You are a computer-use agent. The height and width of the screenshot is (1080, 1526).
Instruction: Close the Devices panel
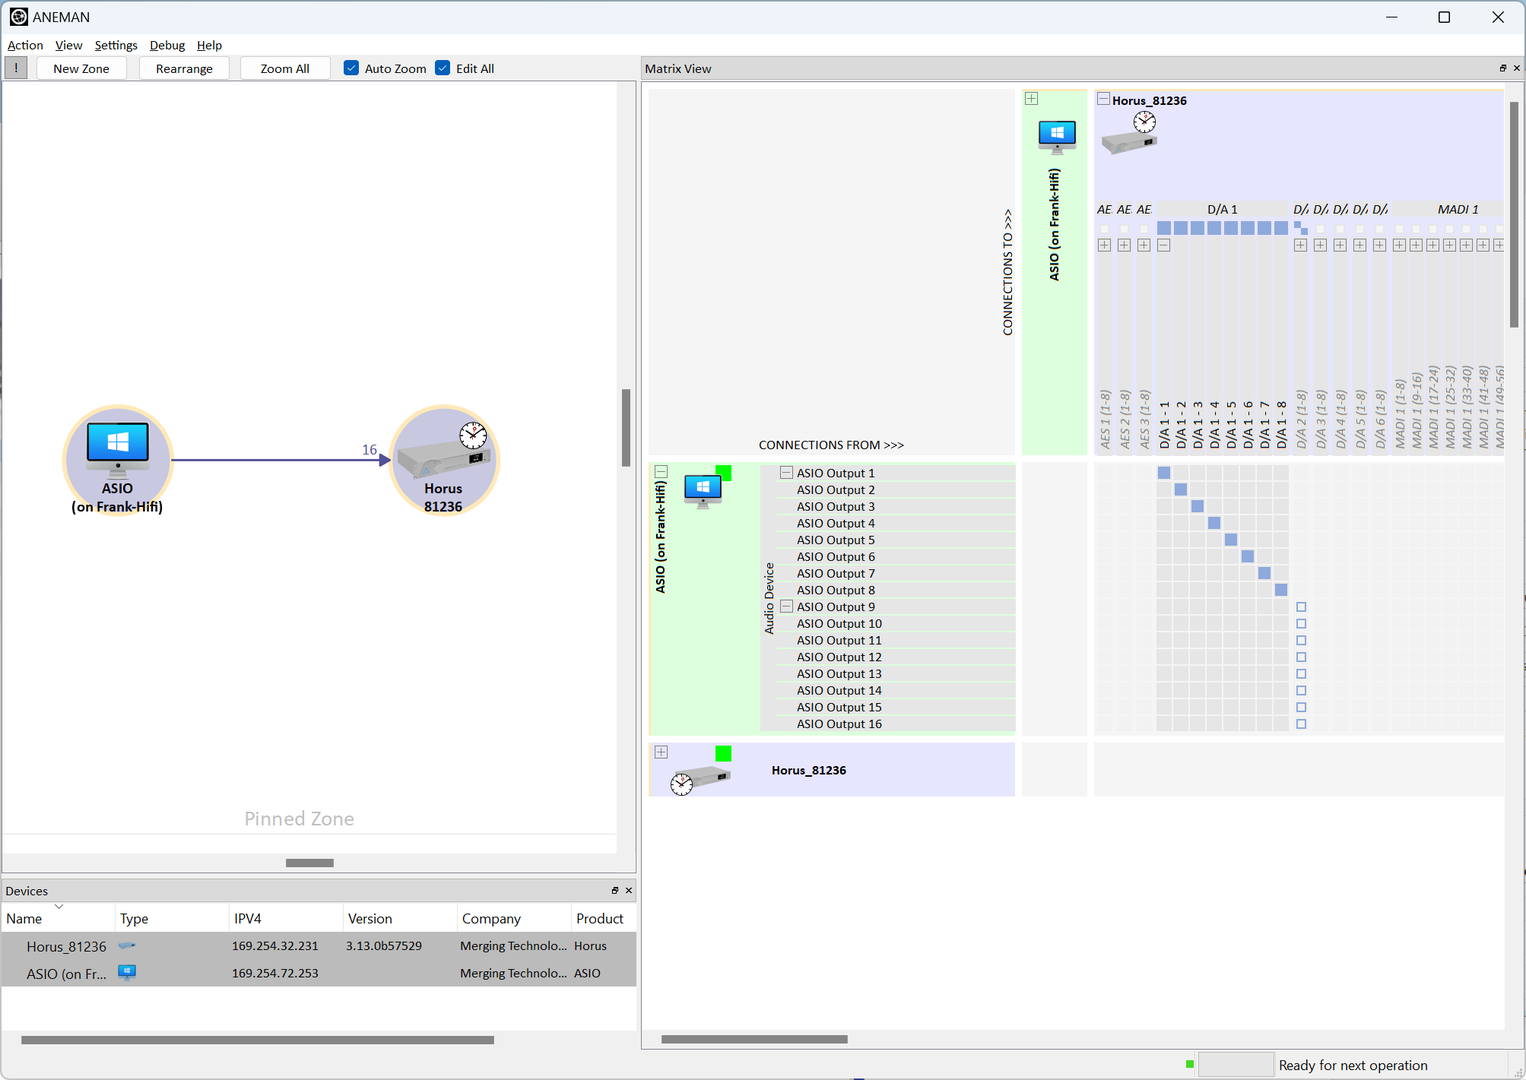click(629, 890)
